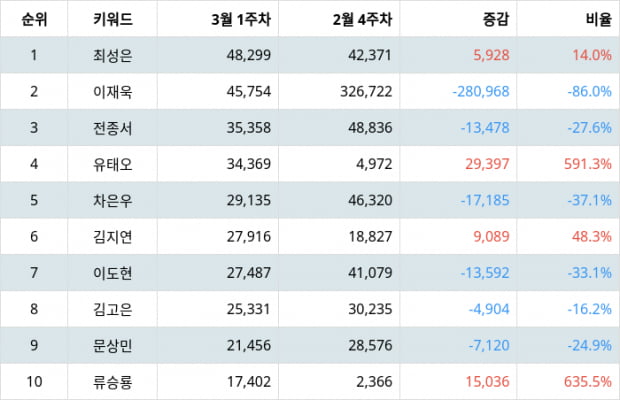Click the 비율 column header
The image size is (620, 400).
click(x=599, y=19)
